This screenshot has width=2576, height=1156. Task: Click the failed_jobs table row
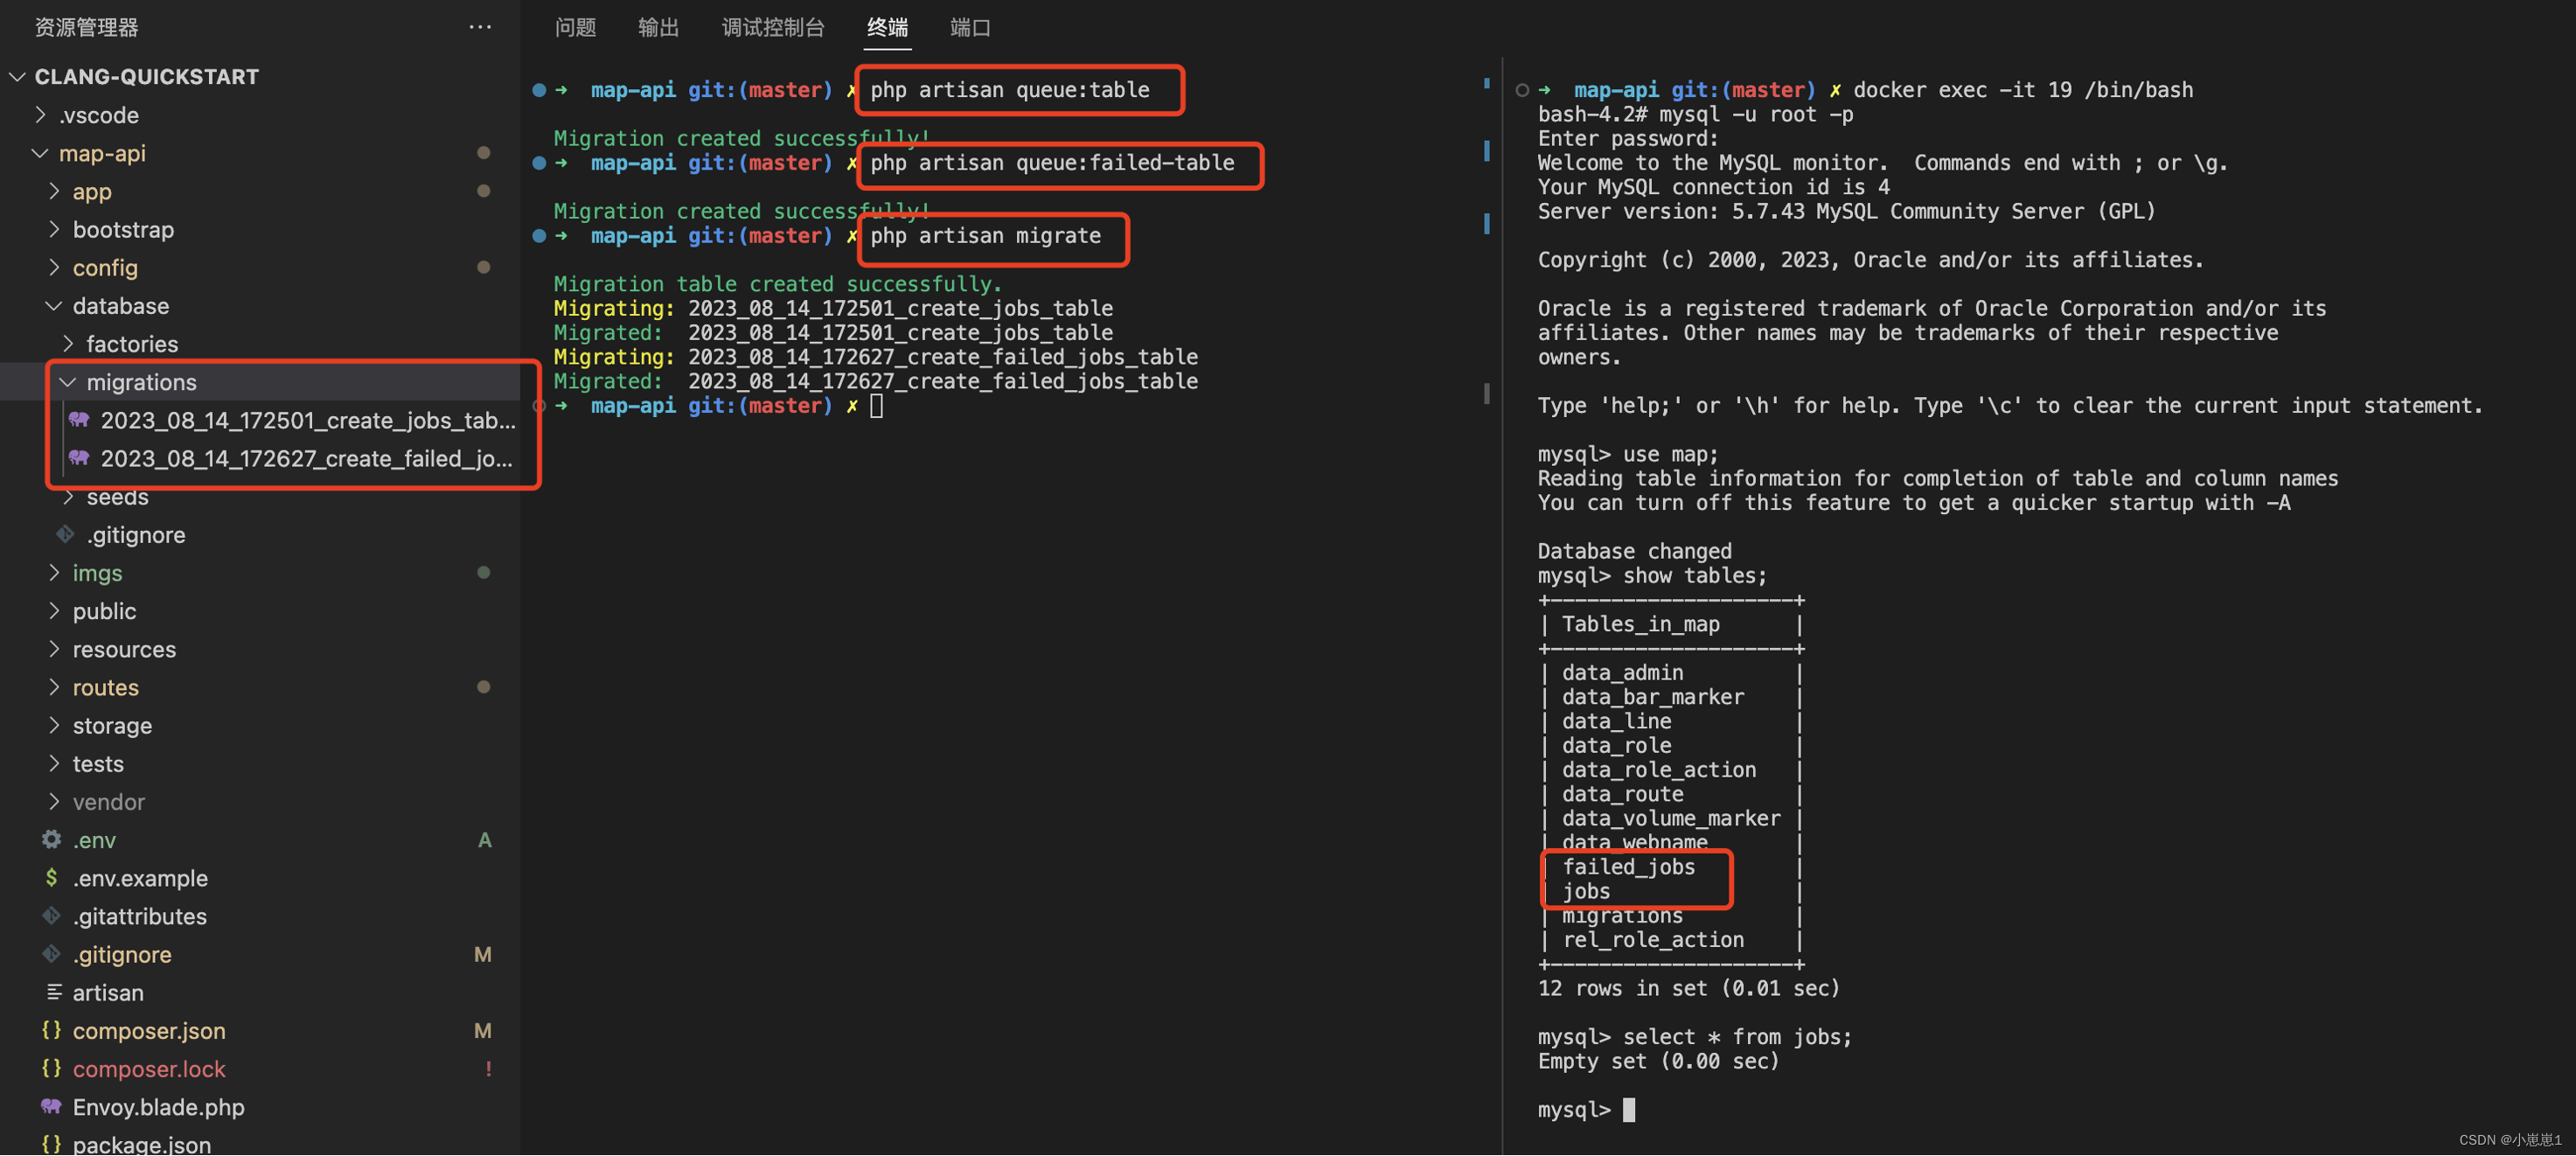pos(1628,867)
